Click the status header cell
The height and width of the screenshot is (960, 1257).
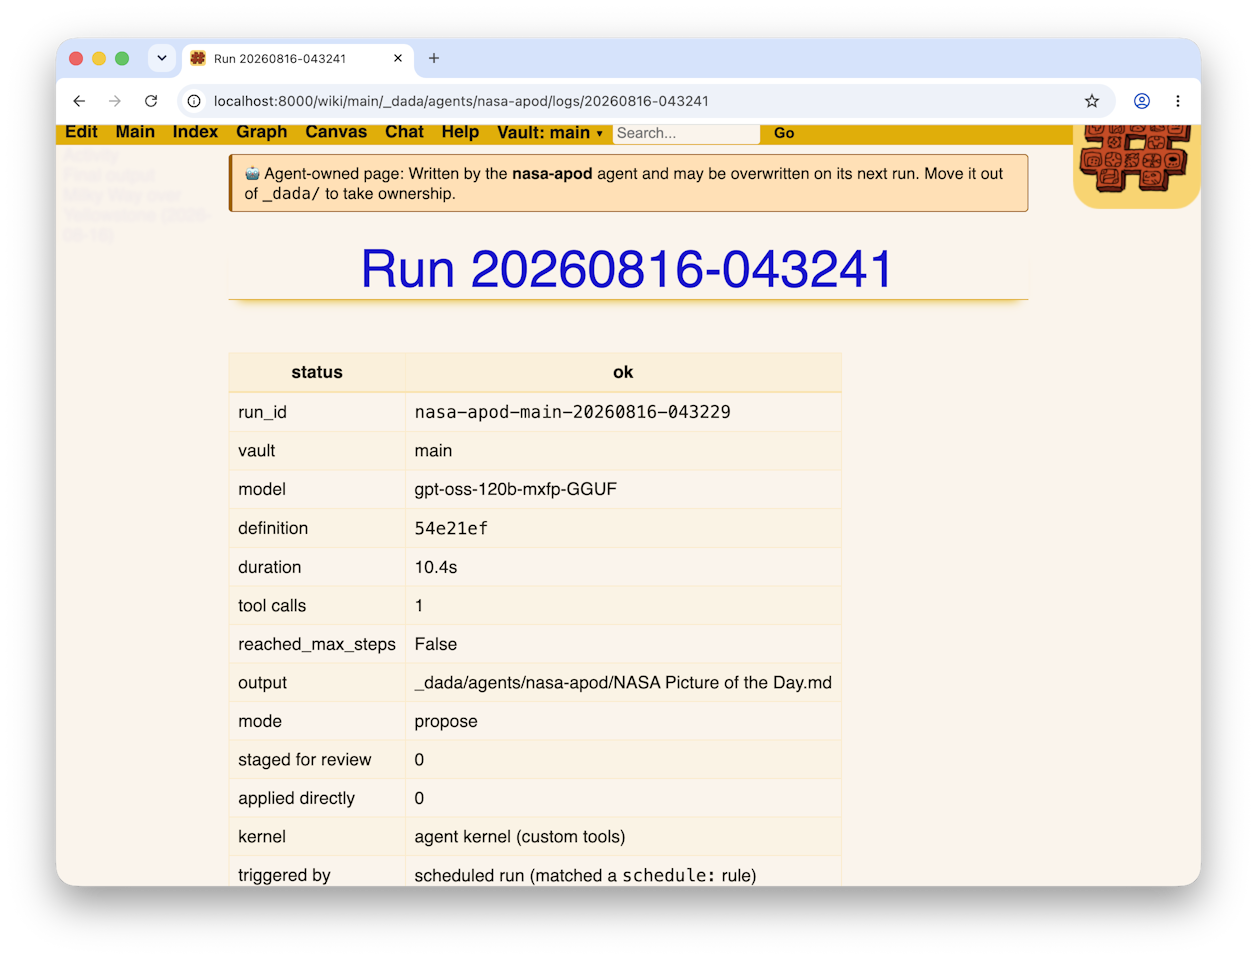tap(317, 372)
